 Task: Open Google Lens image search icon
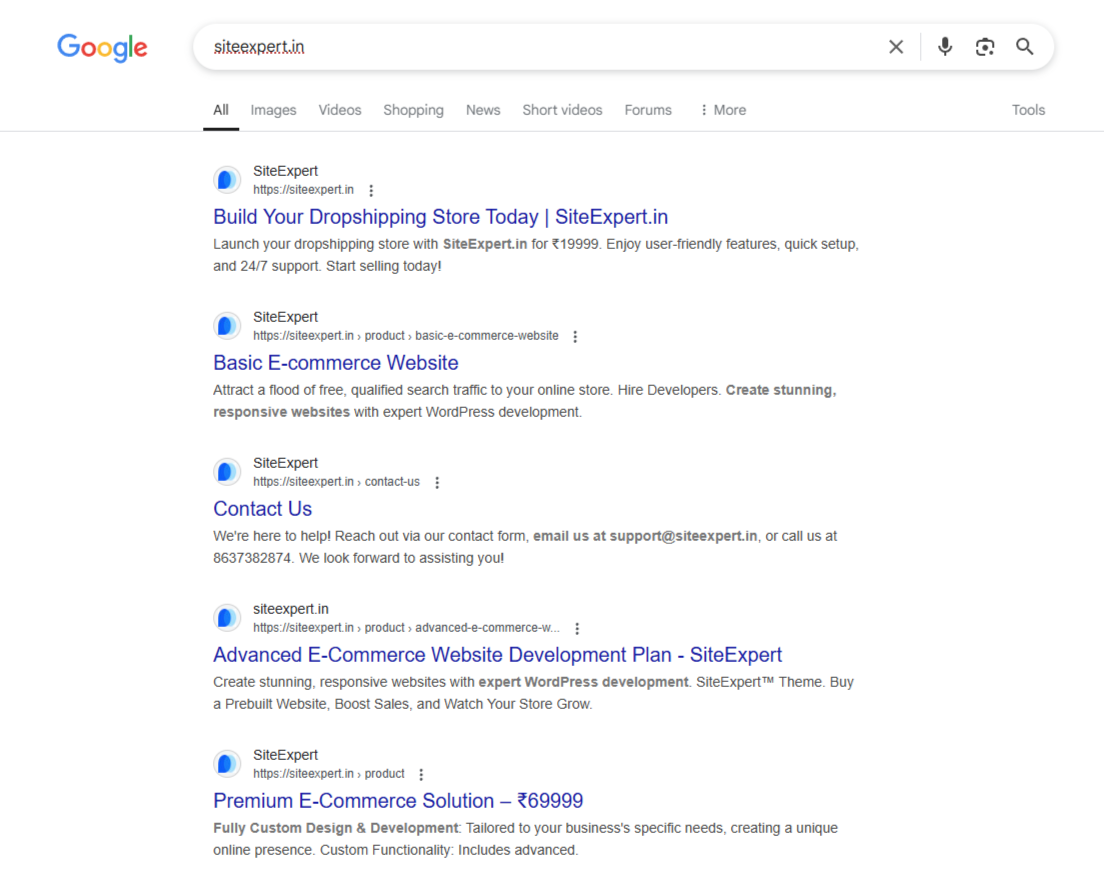click(x=984, y=46)
